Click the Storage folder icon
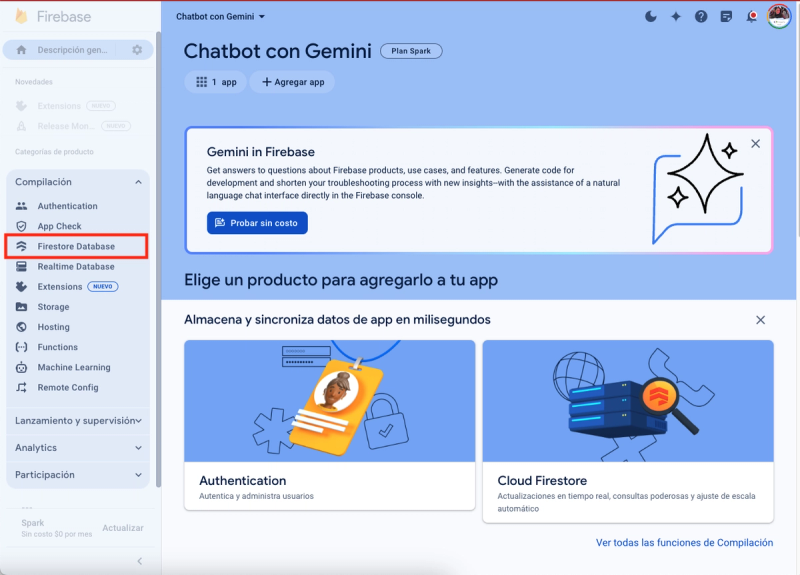The image size is (800, 575). (x=21, y=307)
